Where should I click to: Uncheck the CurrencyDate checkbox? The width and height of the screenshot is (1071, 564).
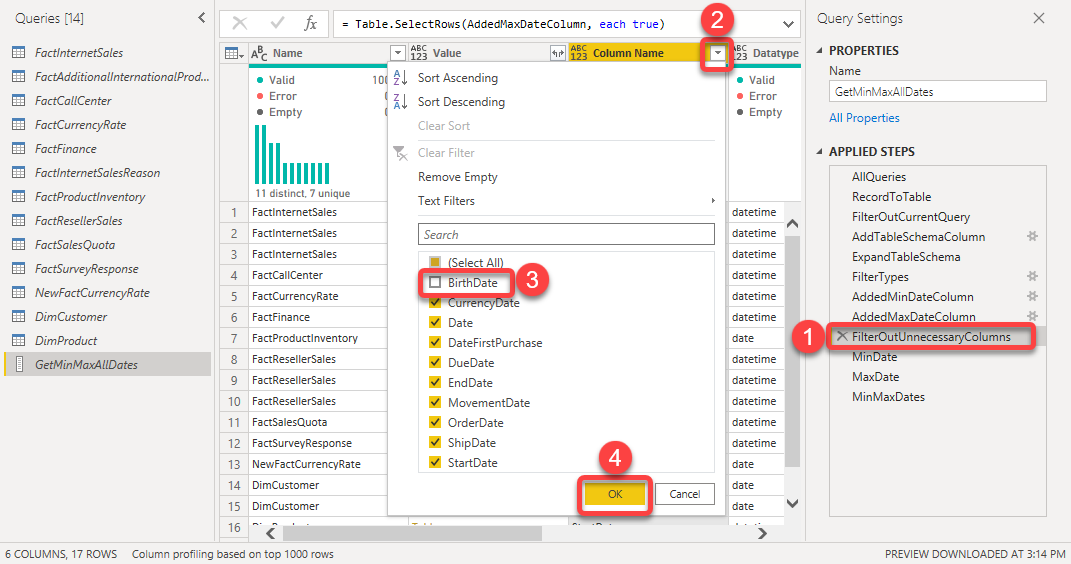tap(435, 302)
